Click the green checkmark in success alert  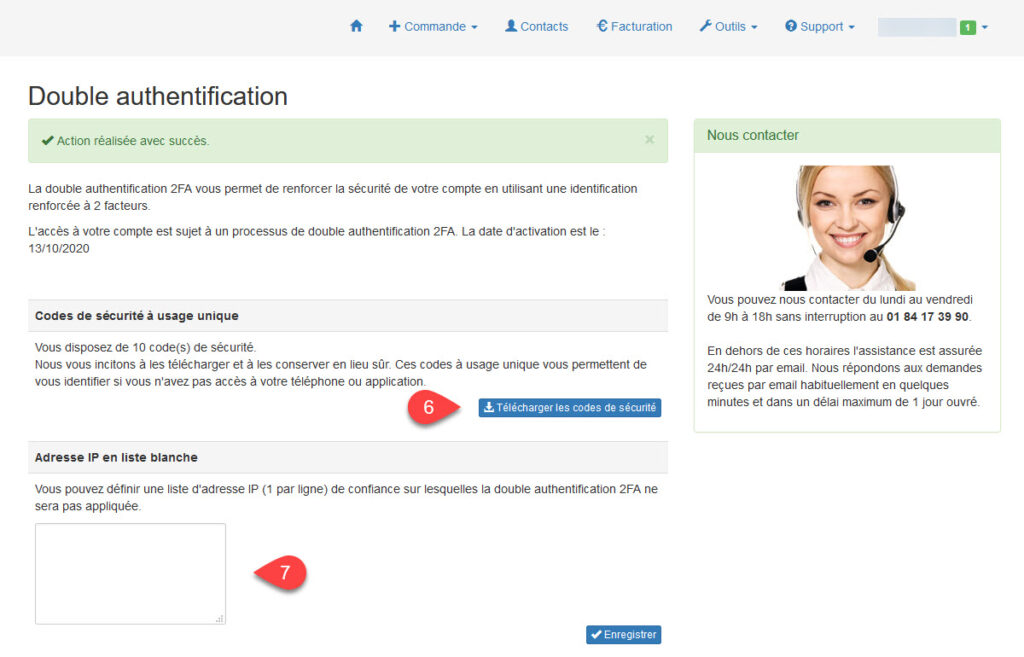[x=48, y=140]
